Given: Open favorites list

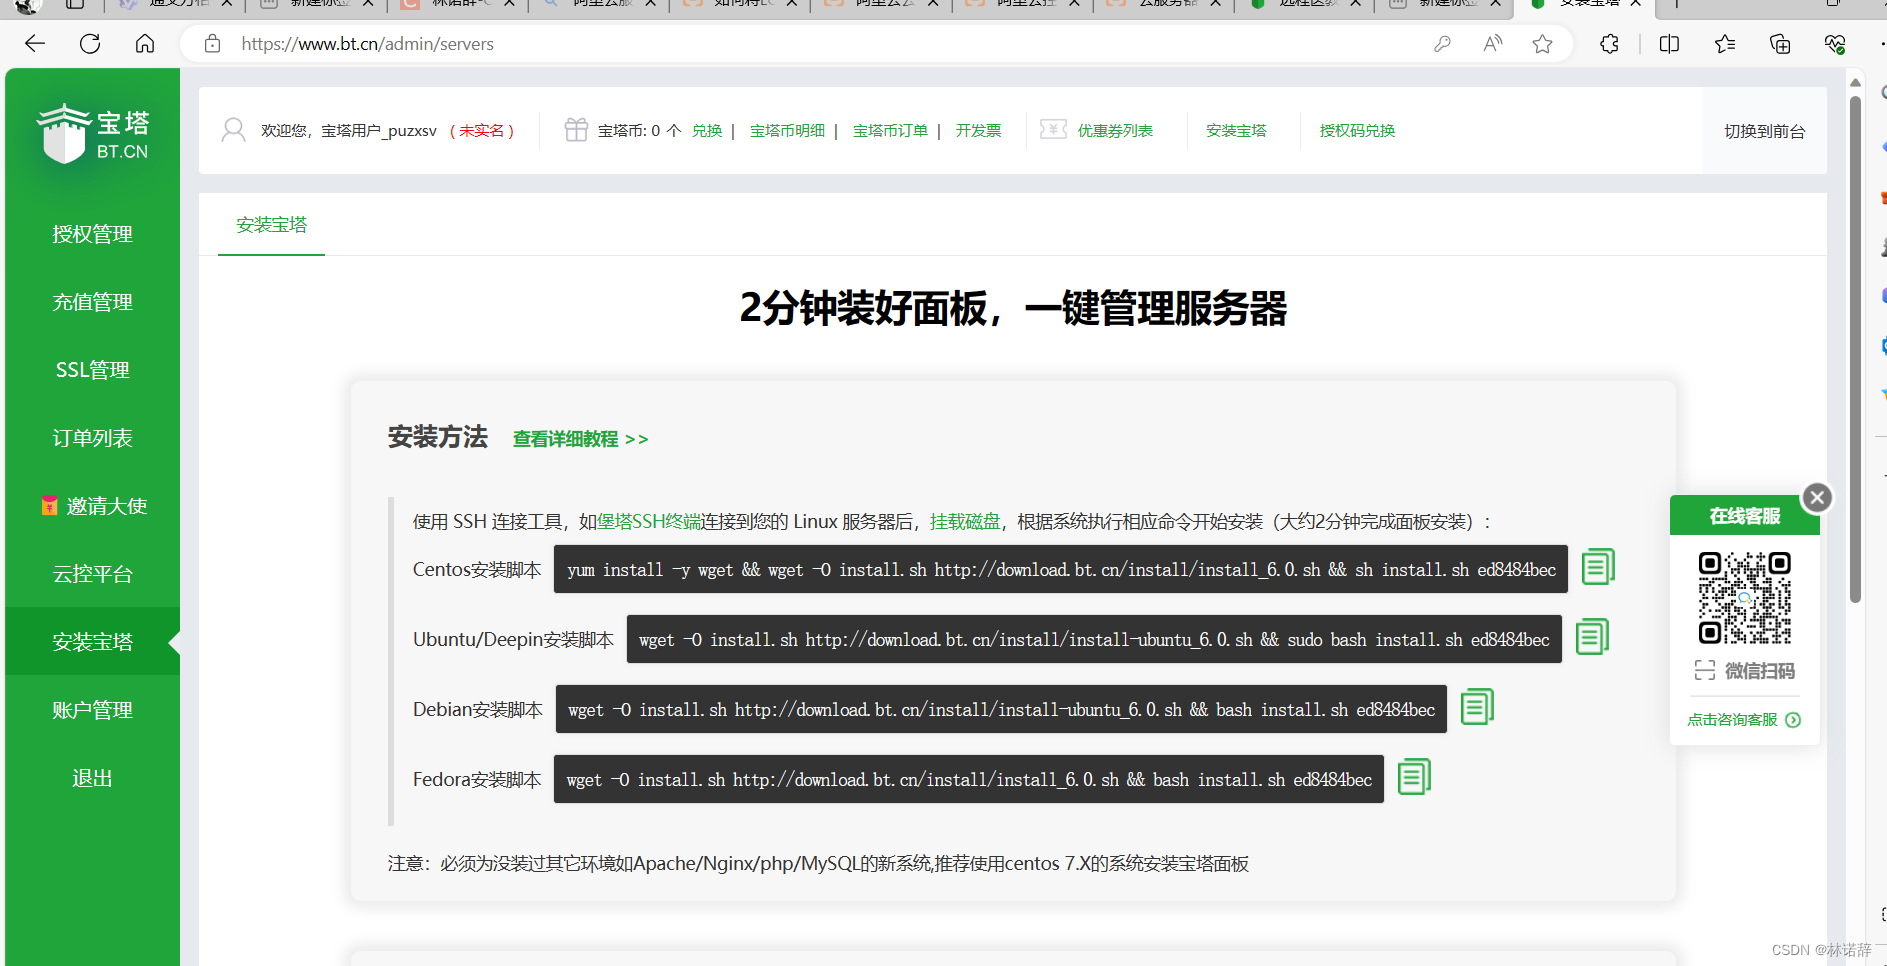Looking at the screenshot, I should [x=1725, y=44].
